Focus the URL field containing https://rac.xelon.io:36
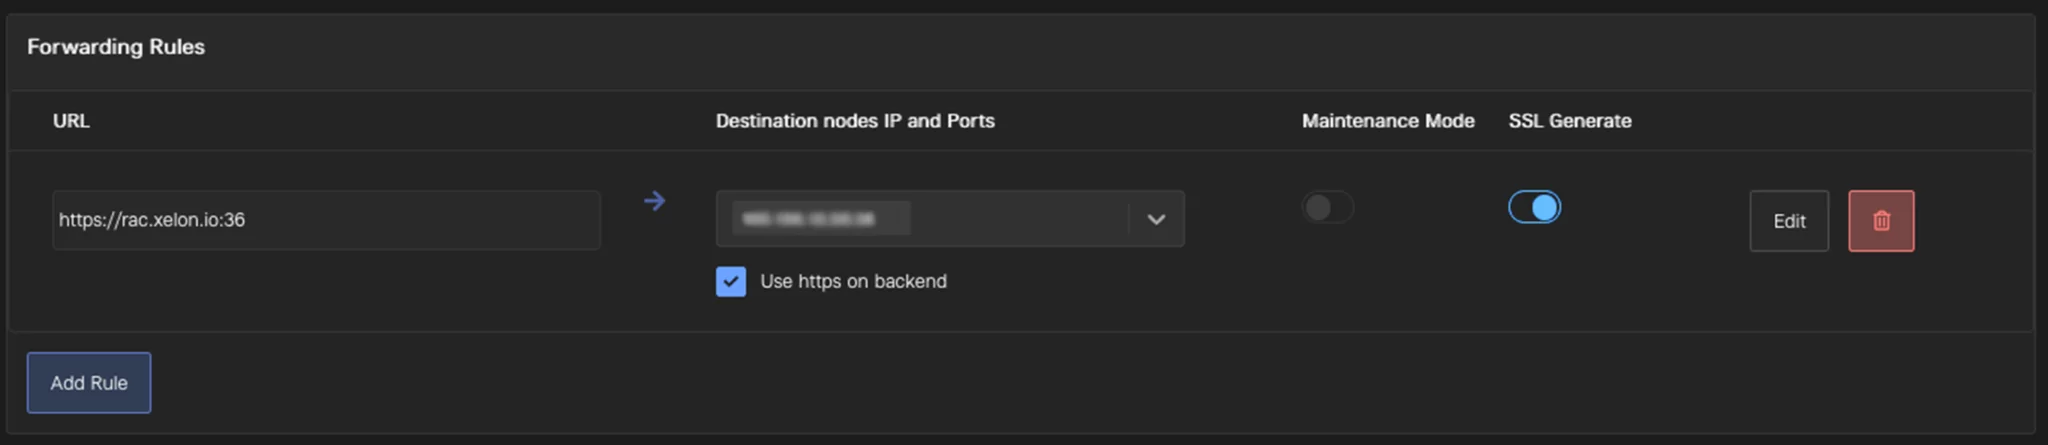This screenshot has height=445, width=2048. (x=326, y=220)
